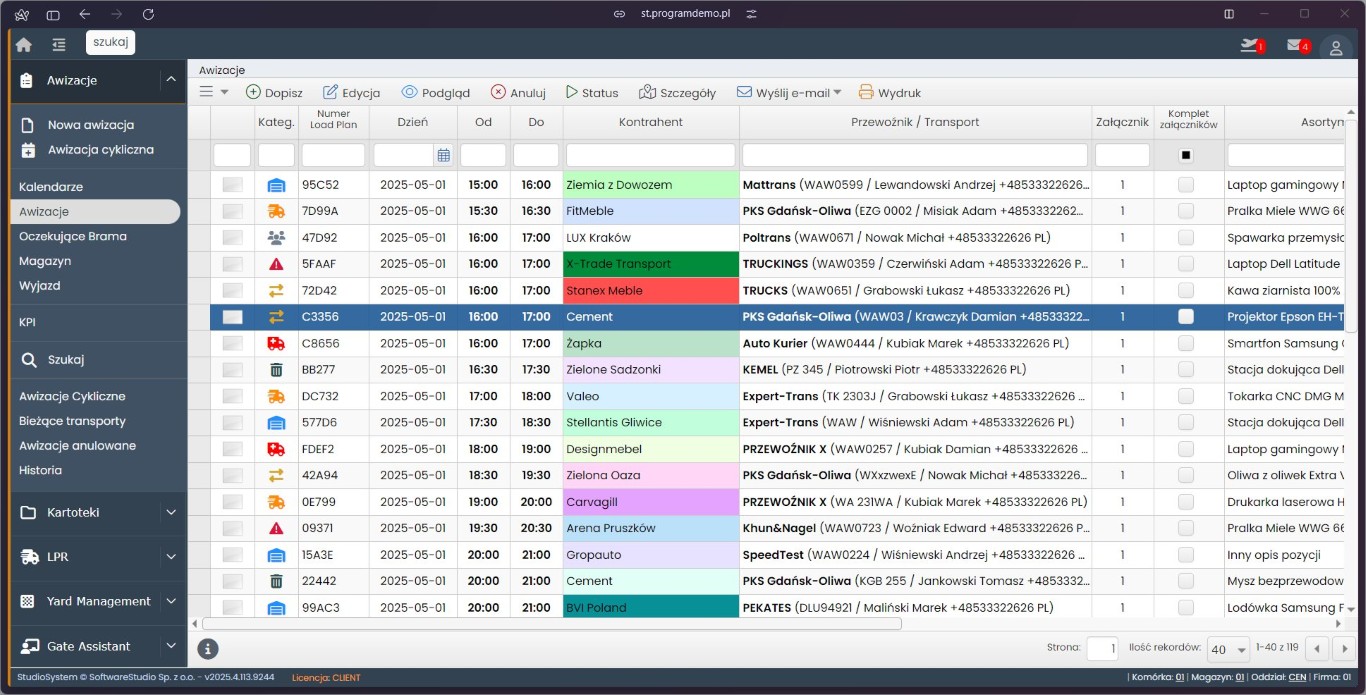
Task: Select the row checkbox for FDEF2
Action: click(x=232, y=449)
